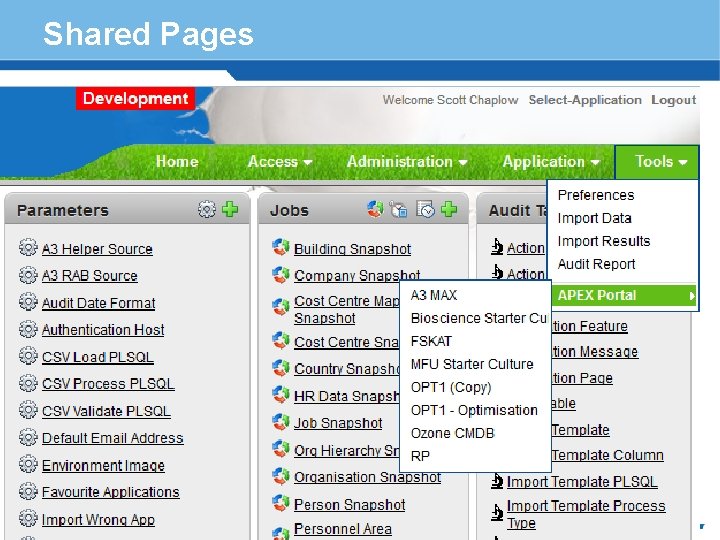The width and height of the screenshot is (720, 540).
Task: Open Audit Report from the Tools menu
Action: [x=596, y=264]
